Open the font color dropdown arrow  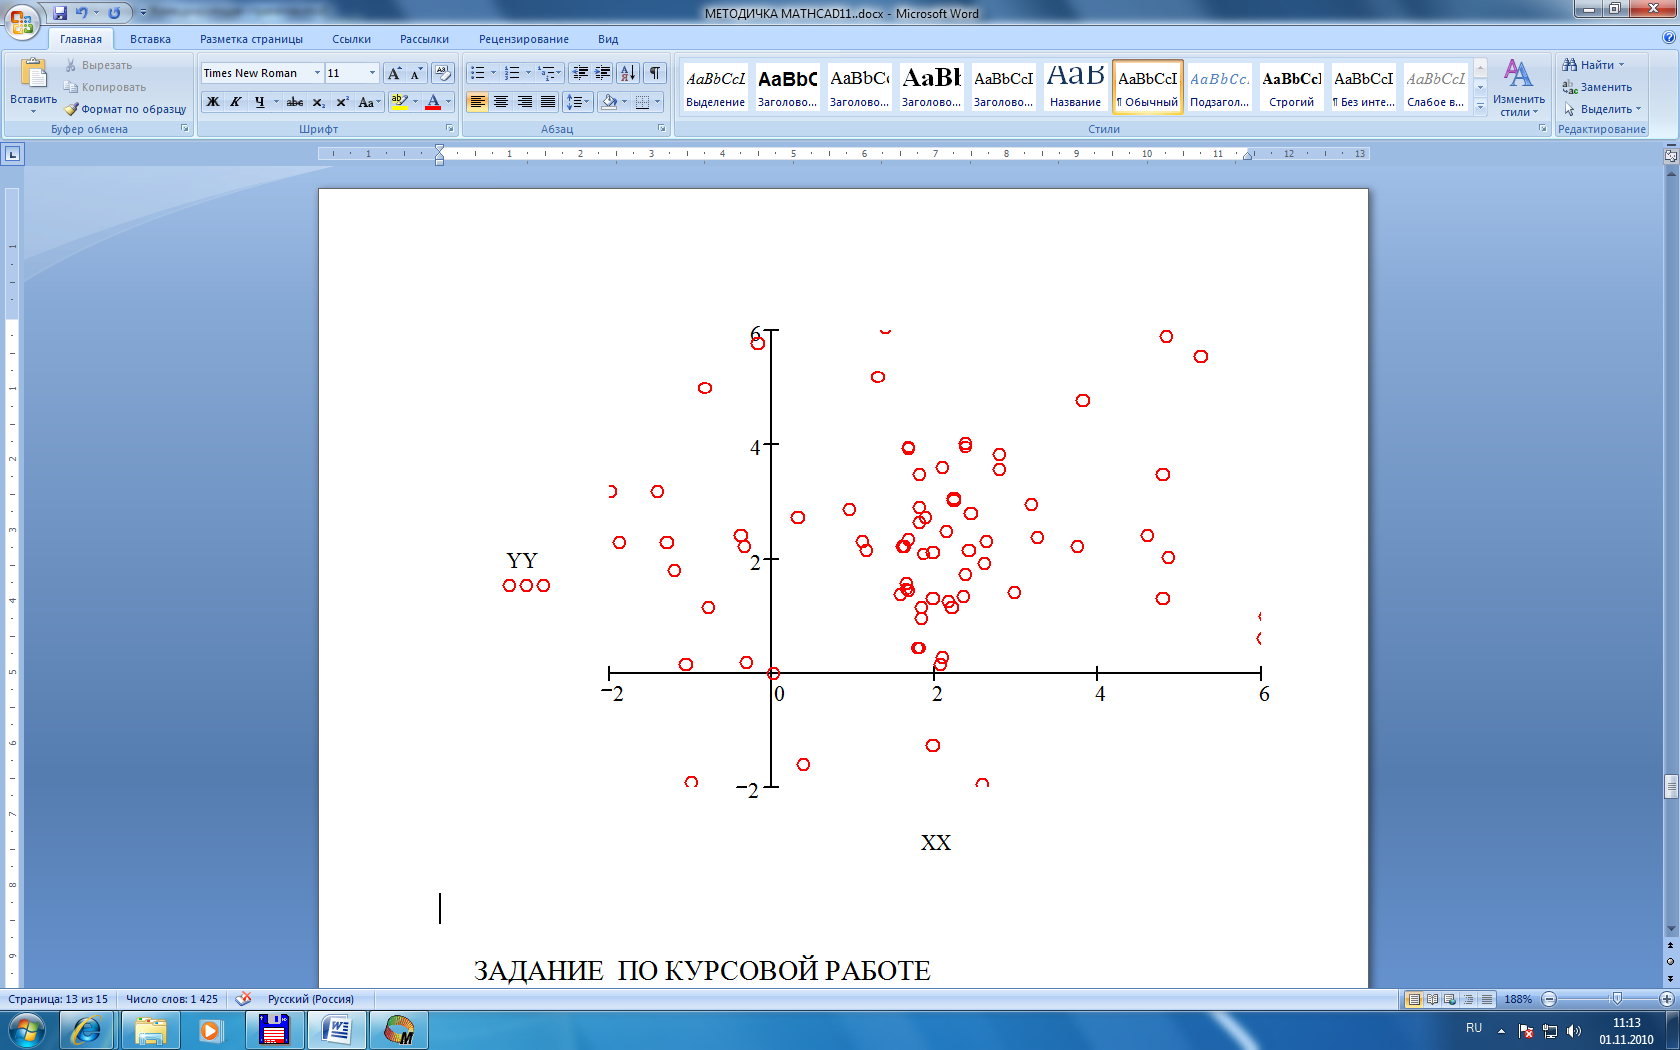click(448, 102)
